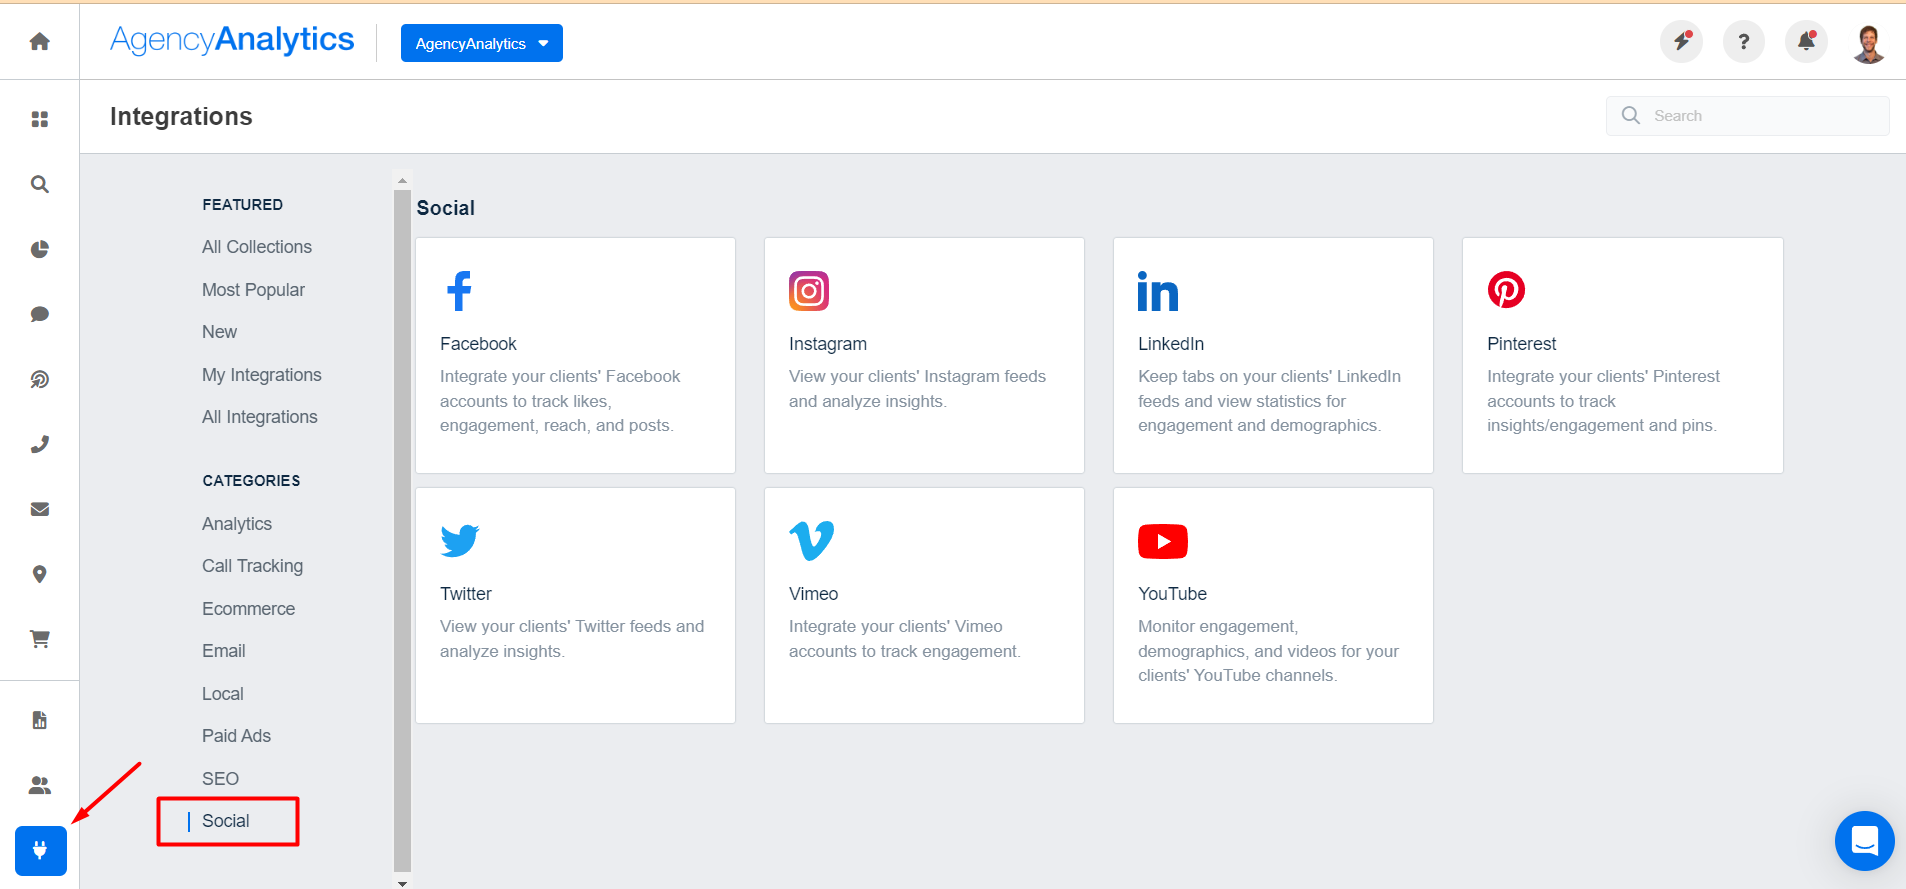This screenshot has width=1906, height=889.
Task: Click the AgencyAnalytics logo
Action: click(x=232, y=40)
